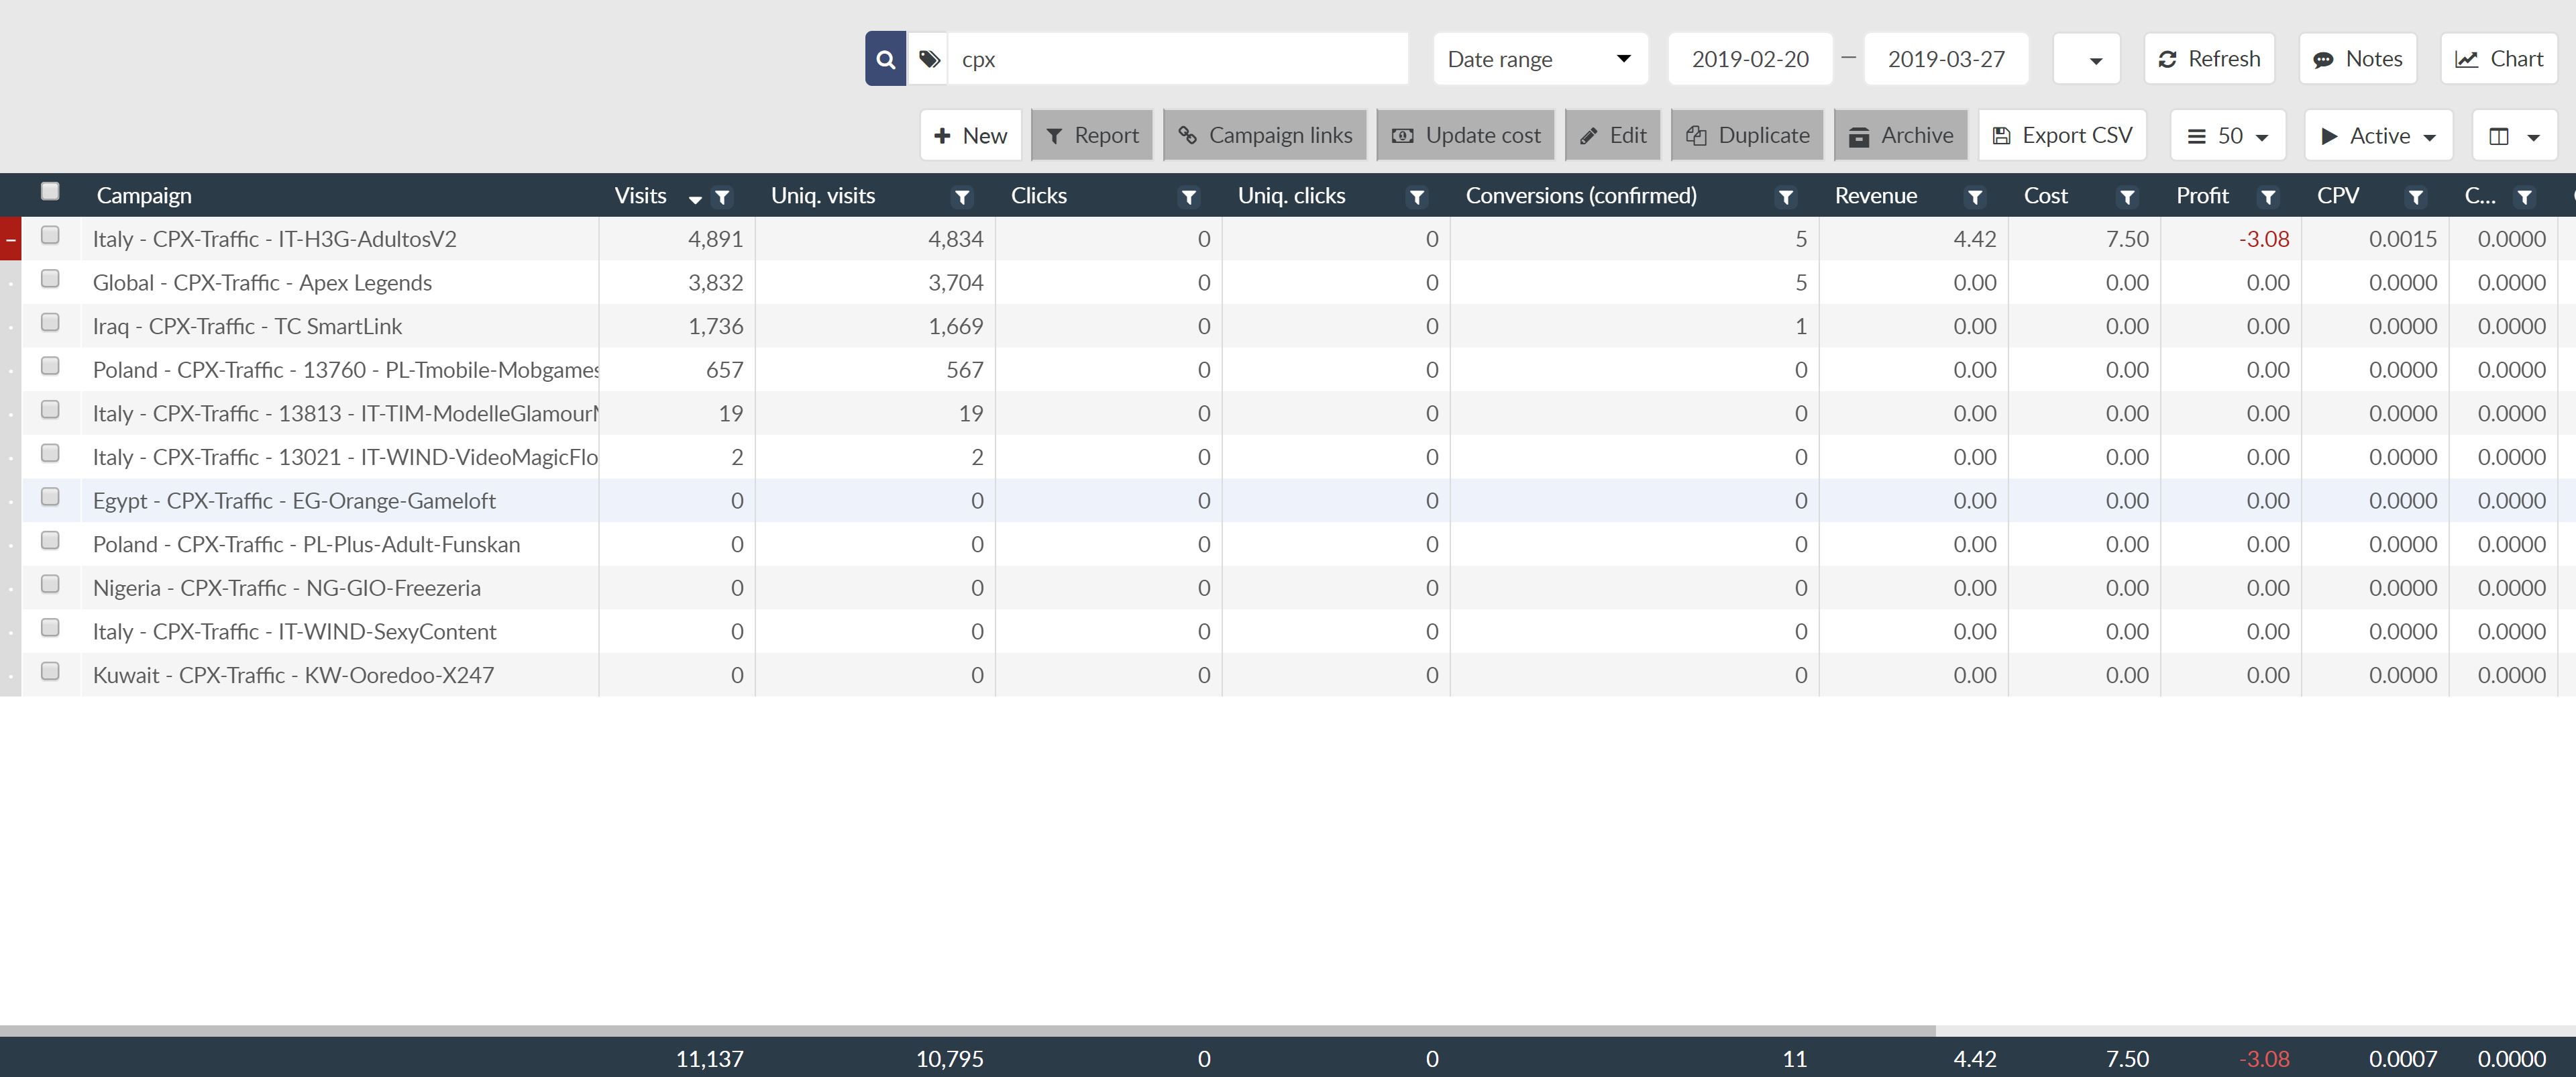Click the Revenue column filter icon
Image resolution: width=2576 pixels, height=1077 pixels.
pyautogui.click(x=1974, y=197)
